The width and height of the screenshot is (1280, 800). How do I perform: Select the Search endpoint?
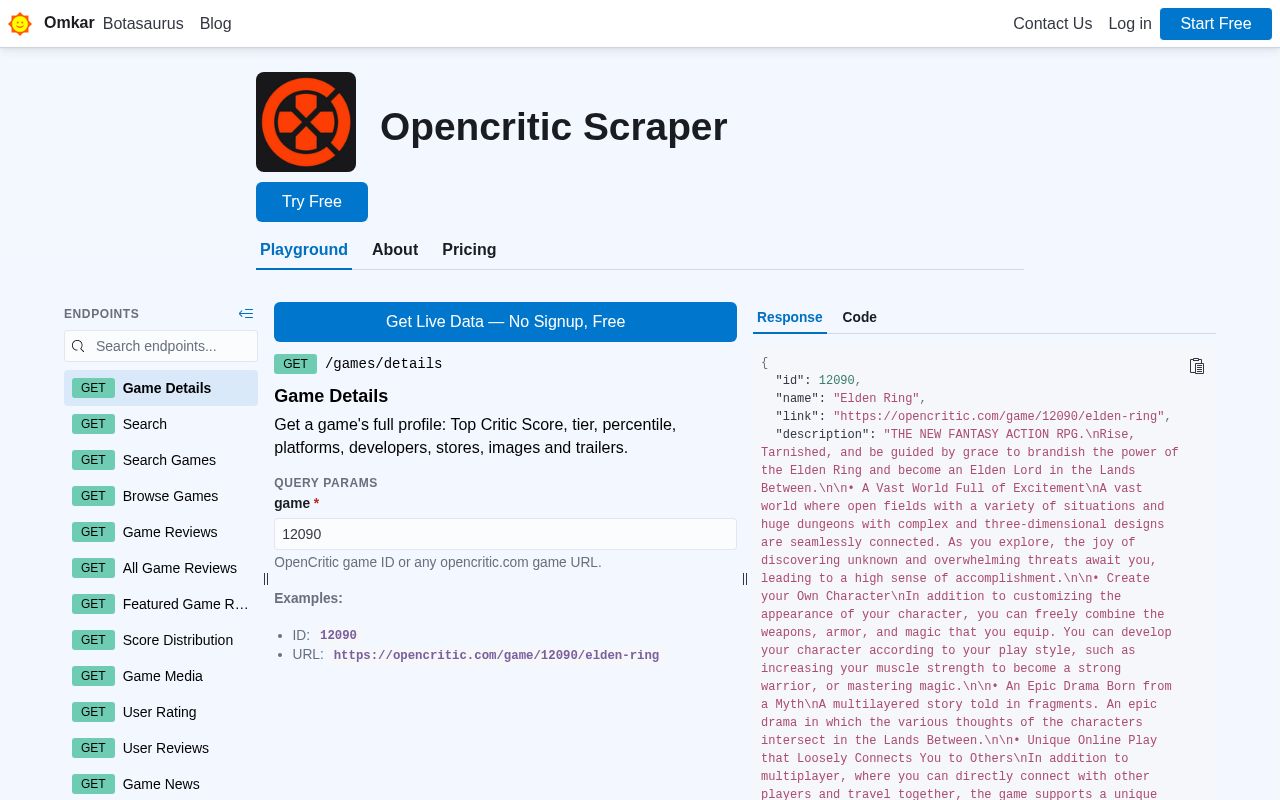(x=161, y=424)
